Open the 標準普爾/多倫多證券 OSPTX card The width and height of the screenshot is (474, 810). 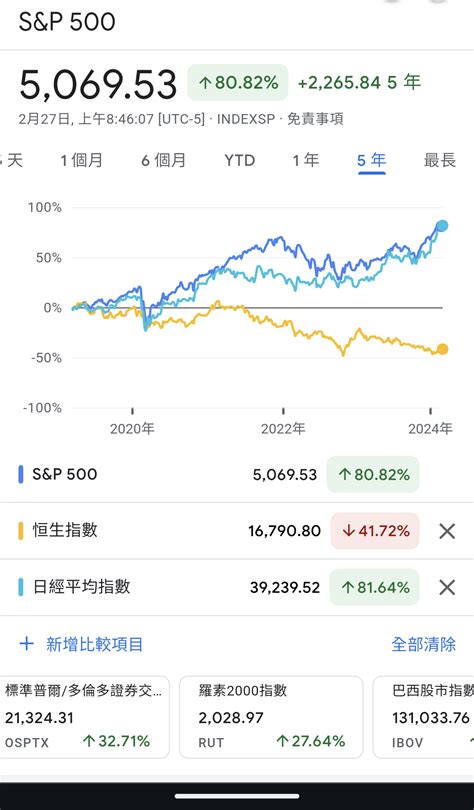point(85,717)
